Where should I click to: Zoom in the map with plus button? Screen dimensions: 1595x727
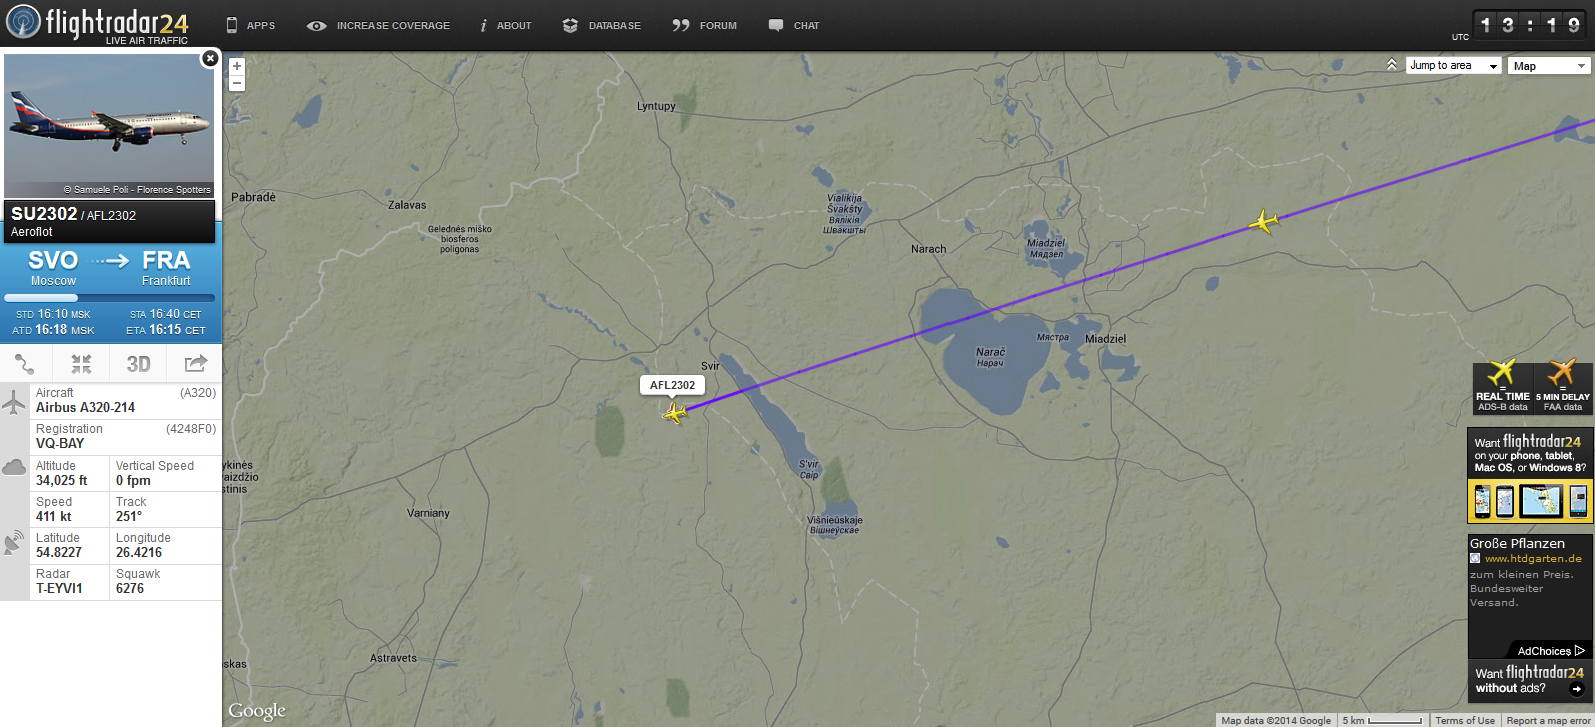tap(237, 66)
